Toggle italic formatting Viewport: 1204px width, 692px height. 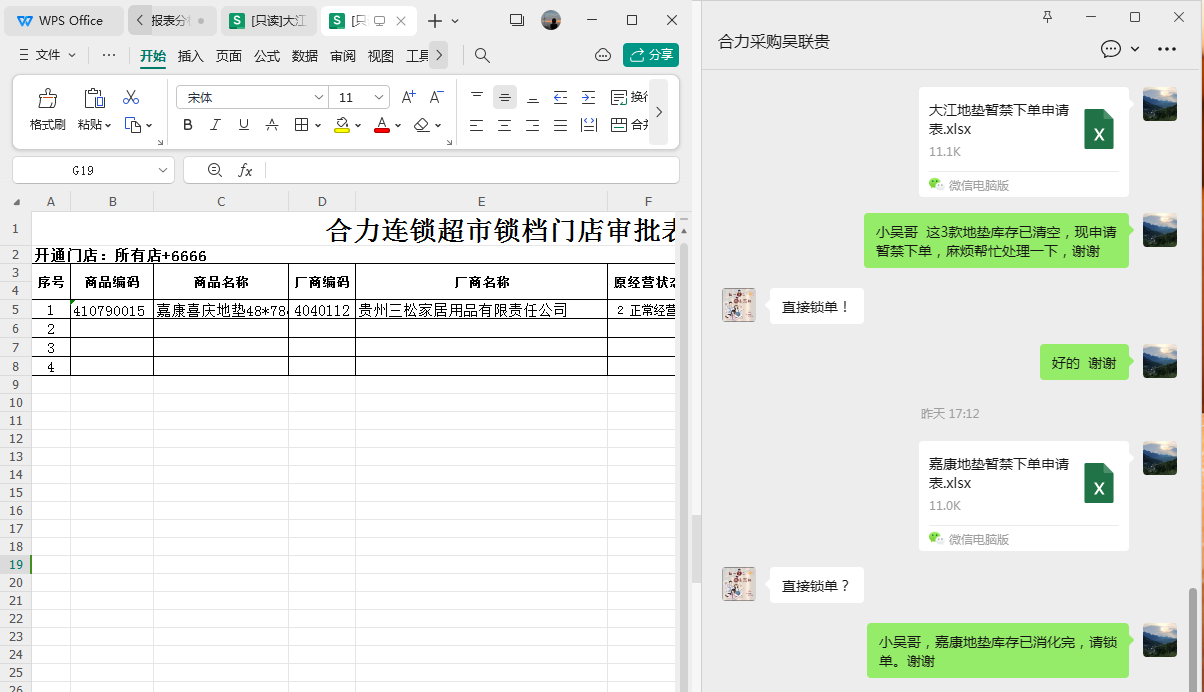click(215, 125)
